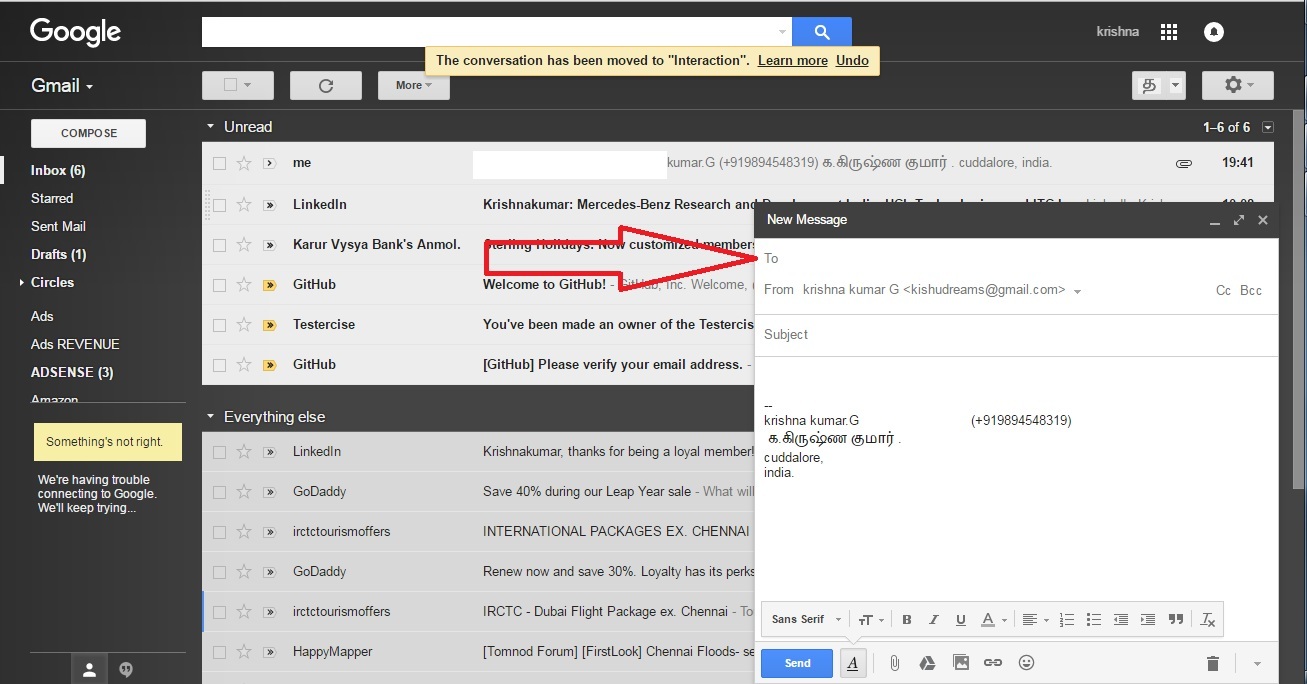Insert a file from Google Drive
The height and width of the screenshot is (684, 1307).
click(x=927, y=662)
